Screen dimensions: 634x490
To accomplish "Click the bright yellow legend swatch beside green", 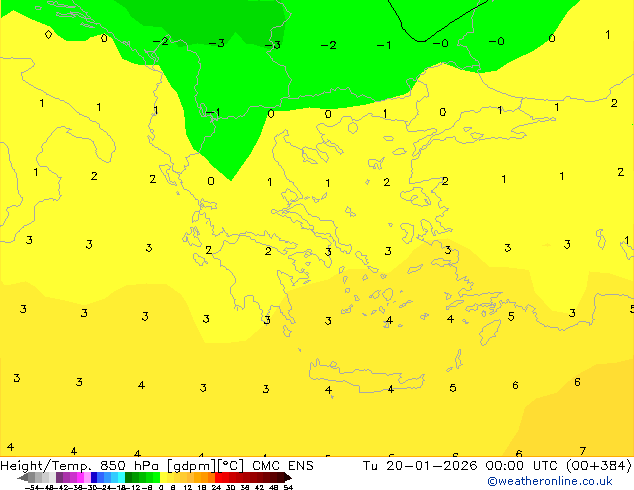I will click(163, 477).
